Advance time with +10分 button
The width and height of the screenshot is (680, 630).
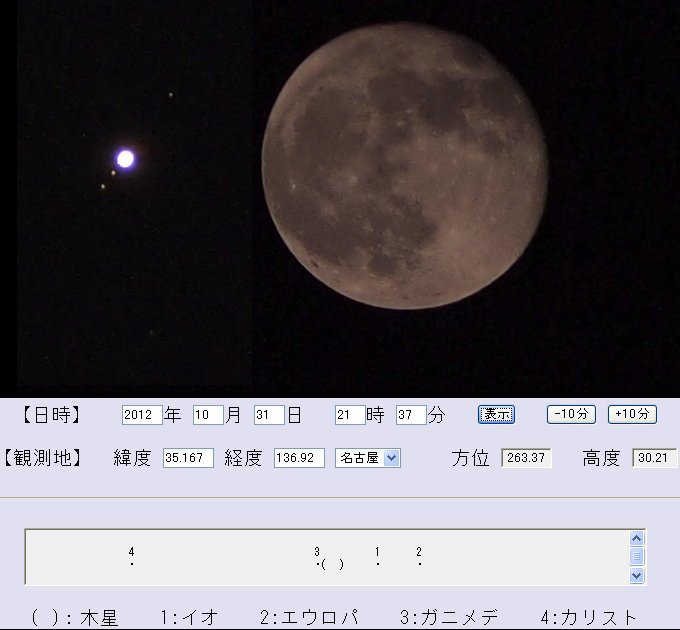click(x=632, y=414)
